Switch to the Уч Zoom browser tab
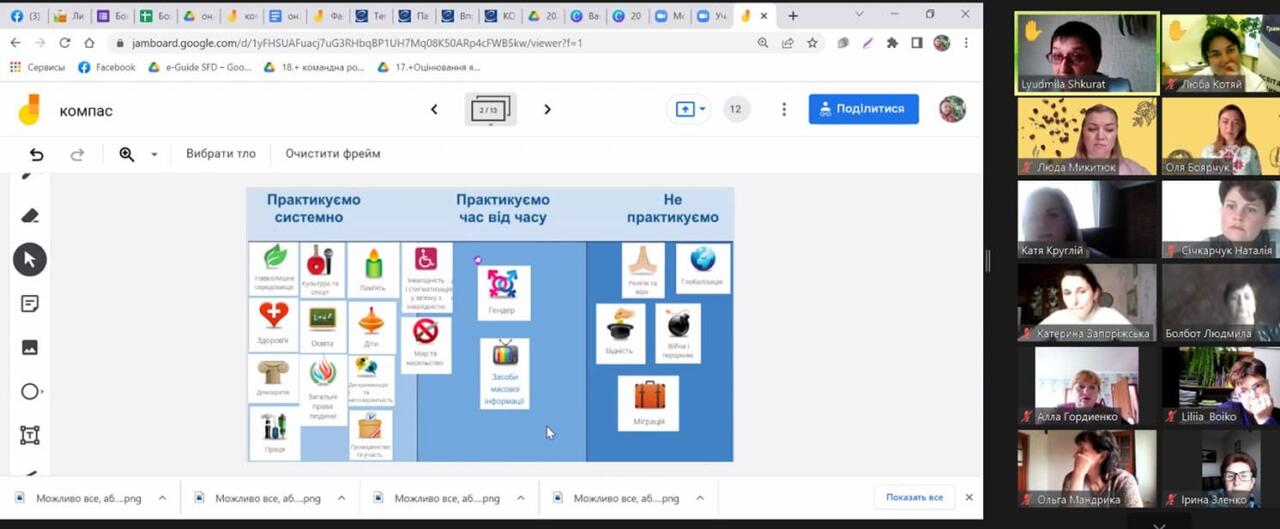 coord(713,16)
